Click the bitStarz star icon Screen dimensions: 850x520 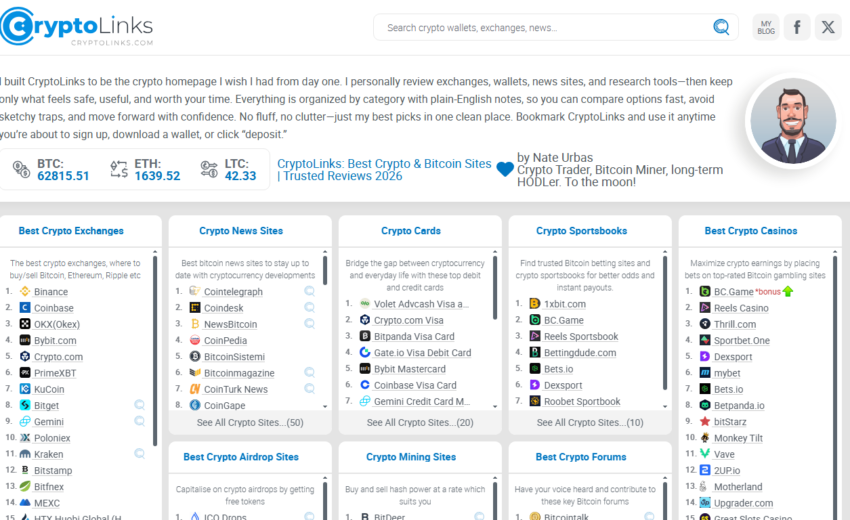[x=705, y=421]
